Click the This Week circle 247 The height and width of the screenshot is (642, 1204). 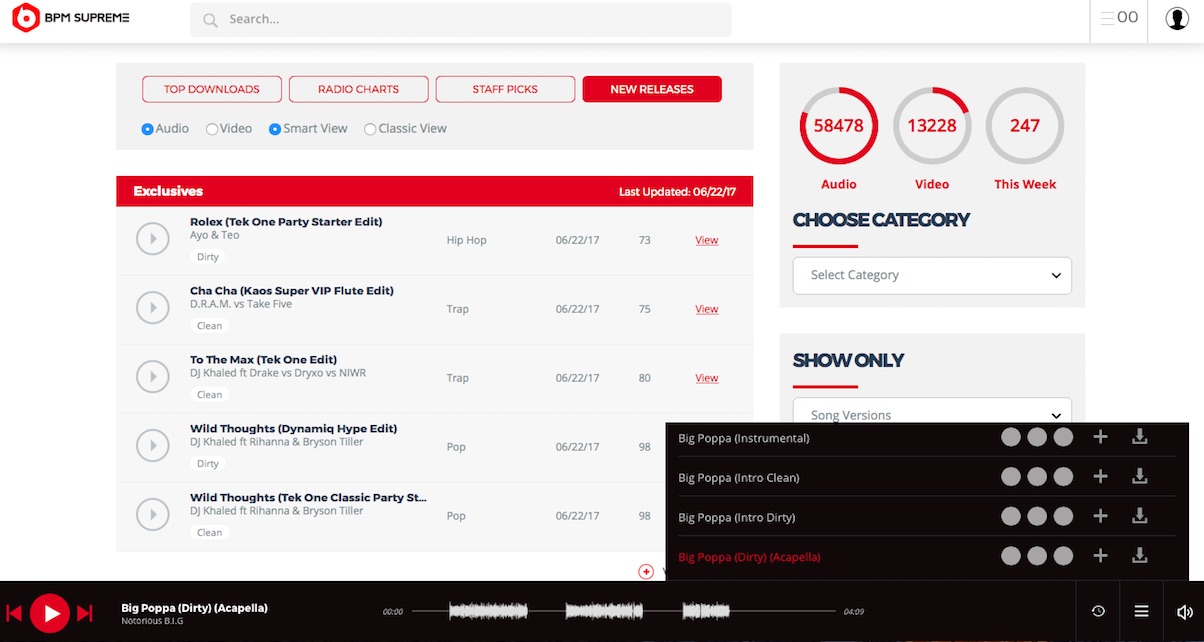pyautogui.click(x=1025, y=126)
